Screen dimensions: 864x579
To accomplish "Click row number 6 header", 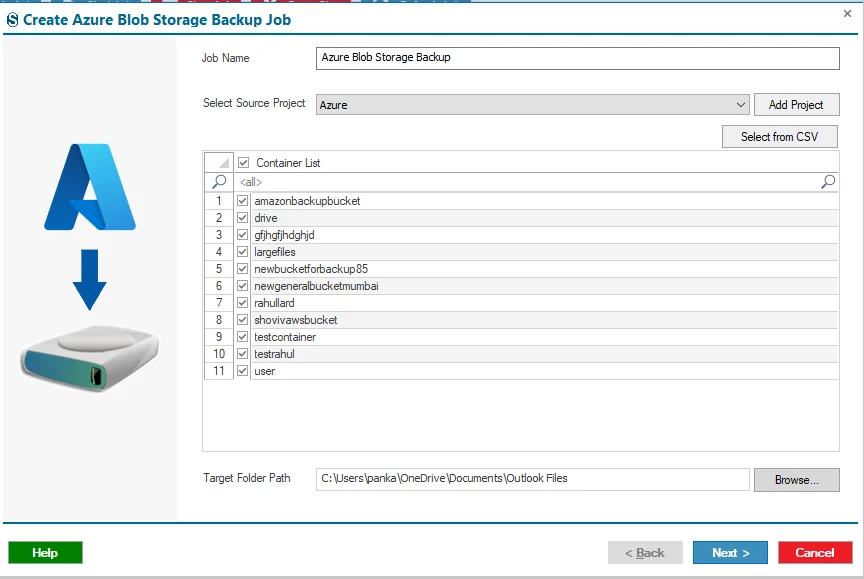I will [219, 286].
